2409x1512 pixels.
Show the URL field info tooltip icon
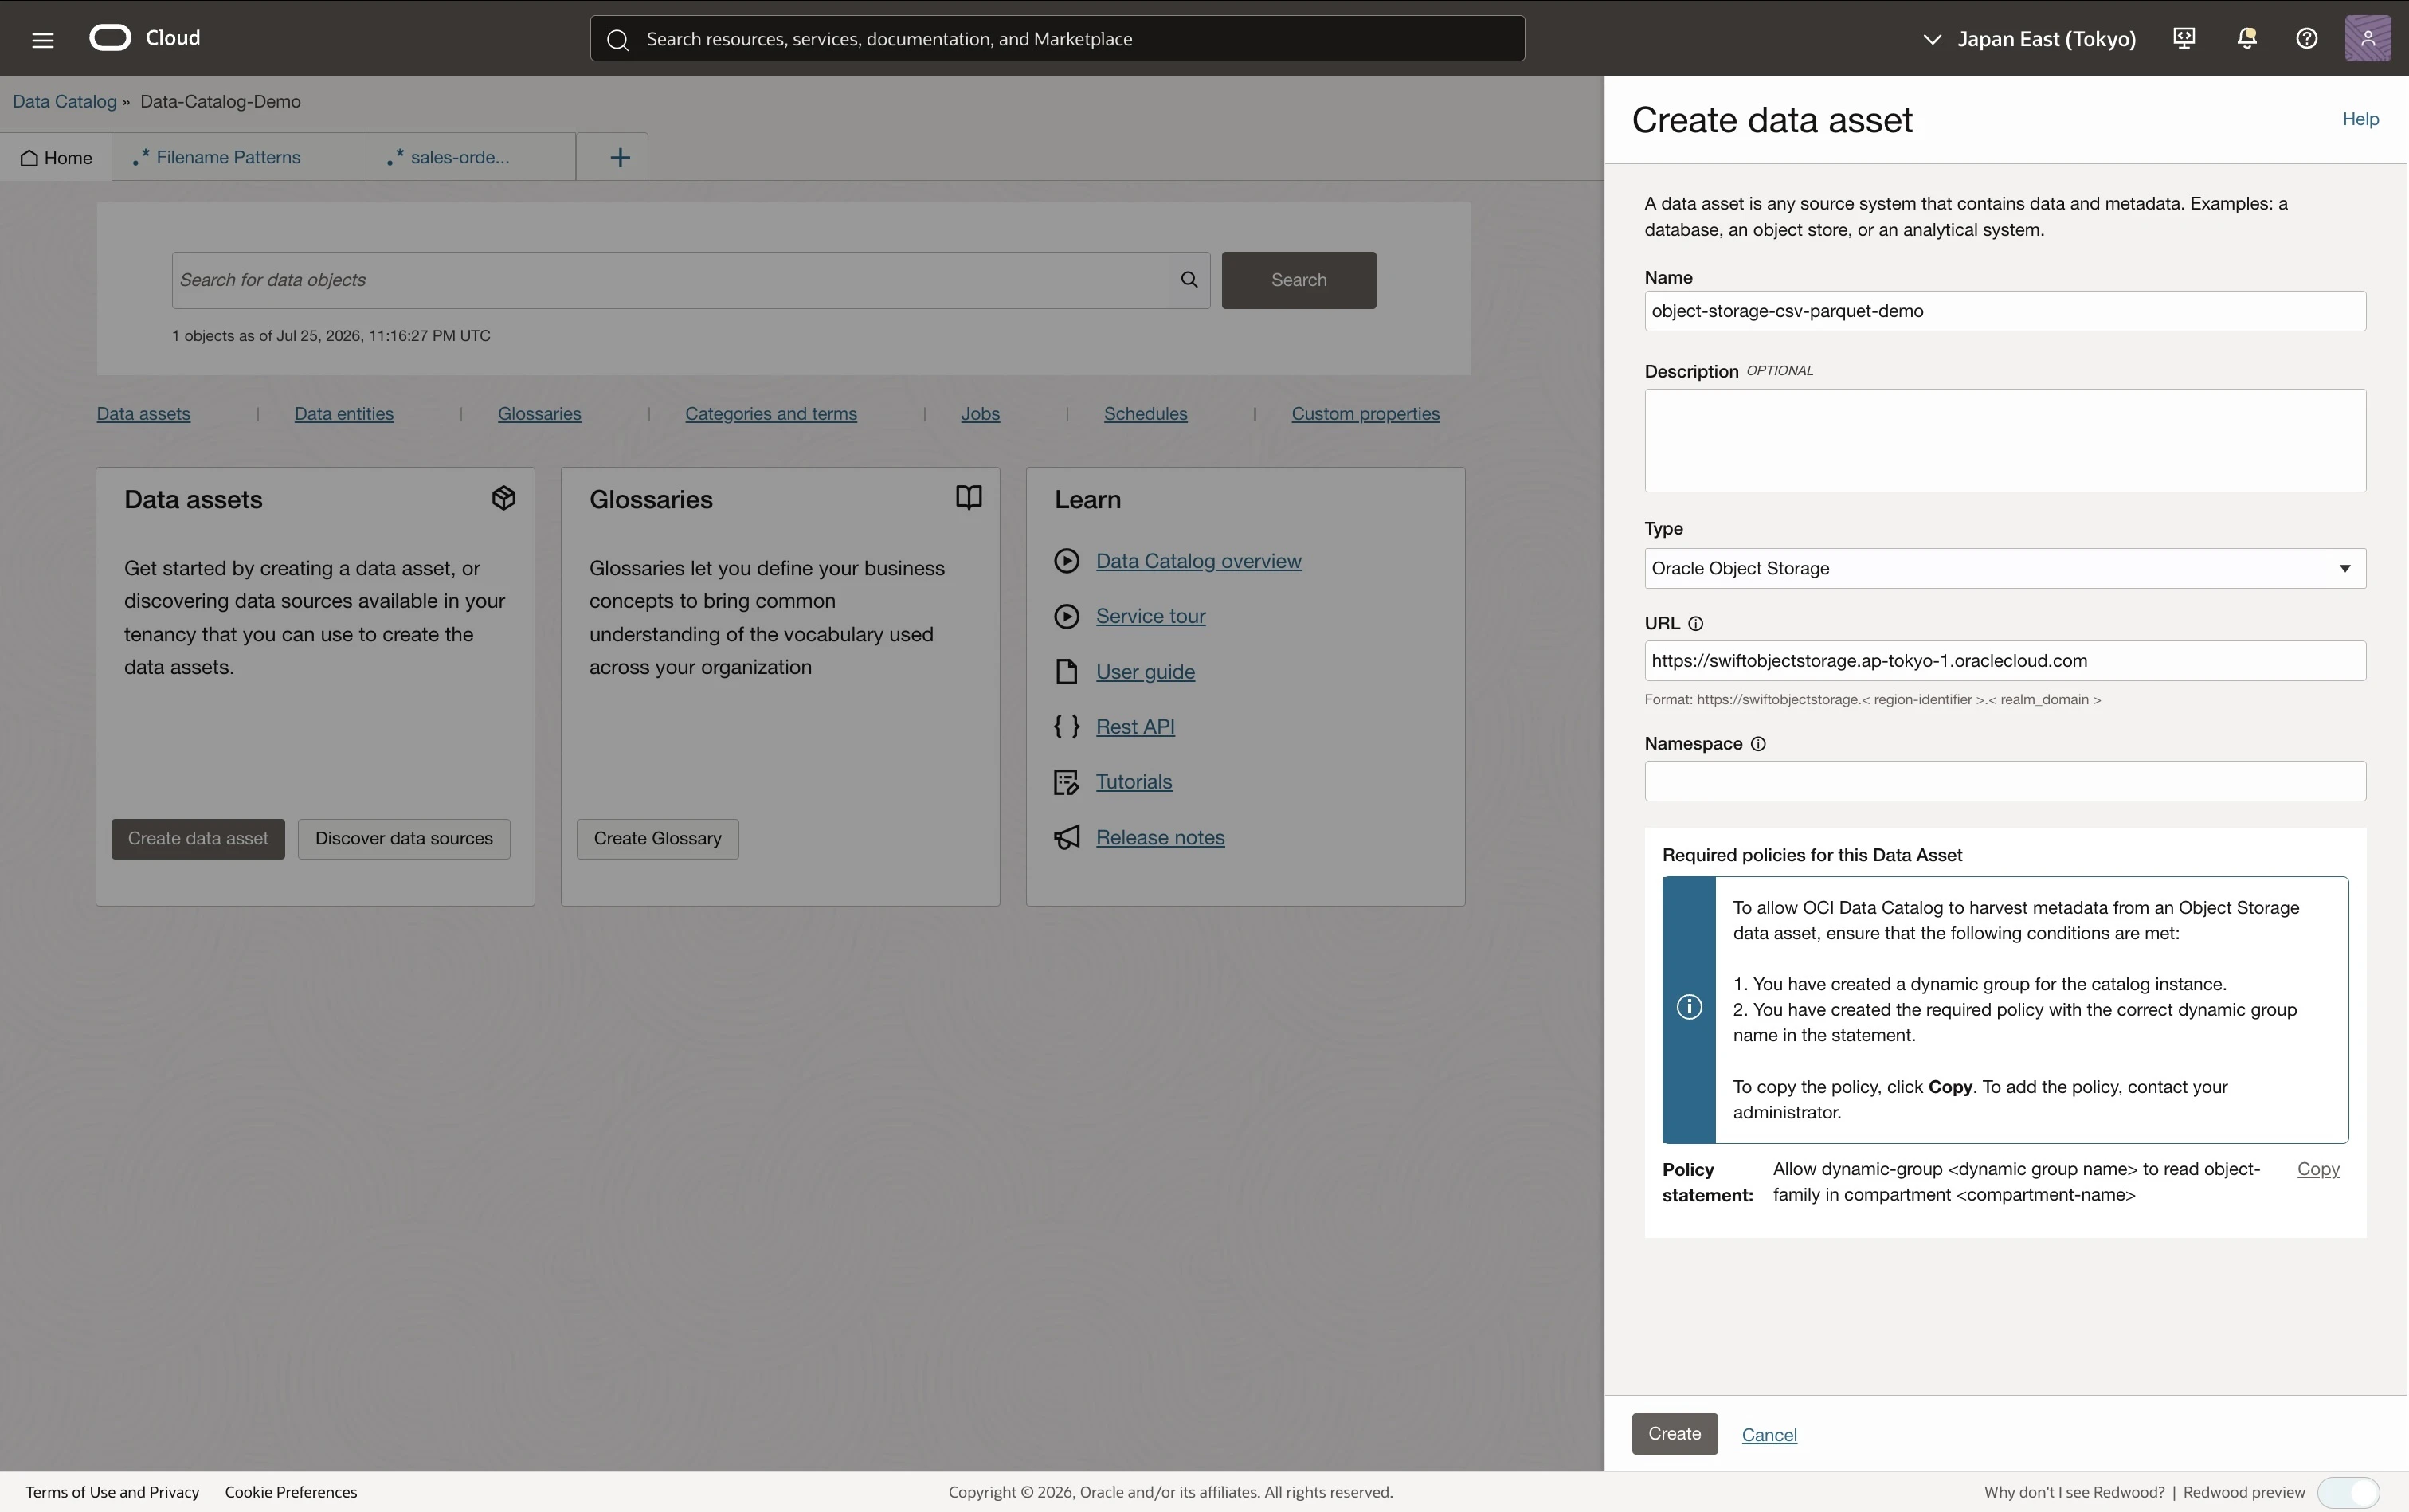1696,624
